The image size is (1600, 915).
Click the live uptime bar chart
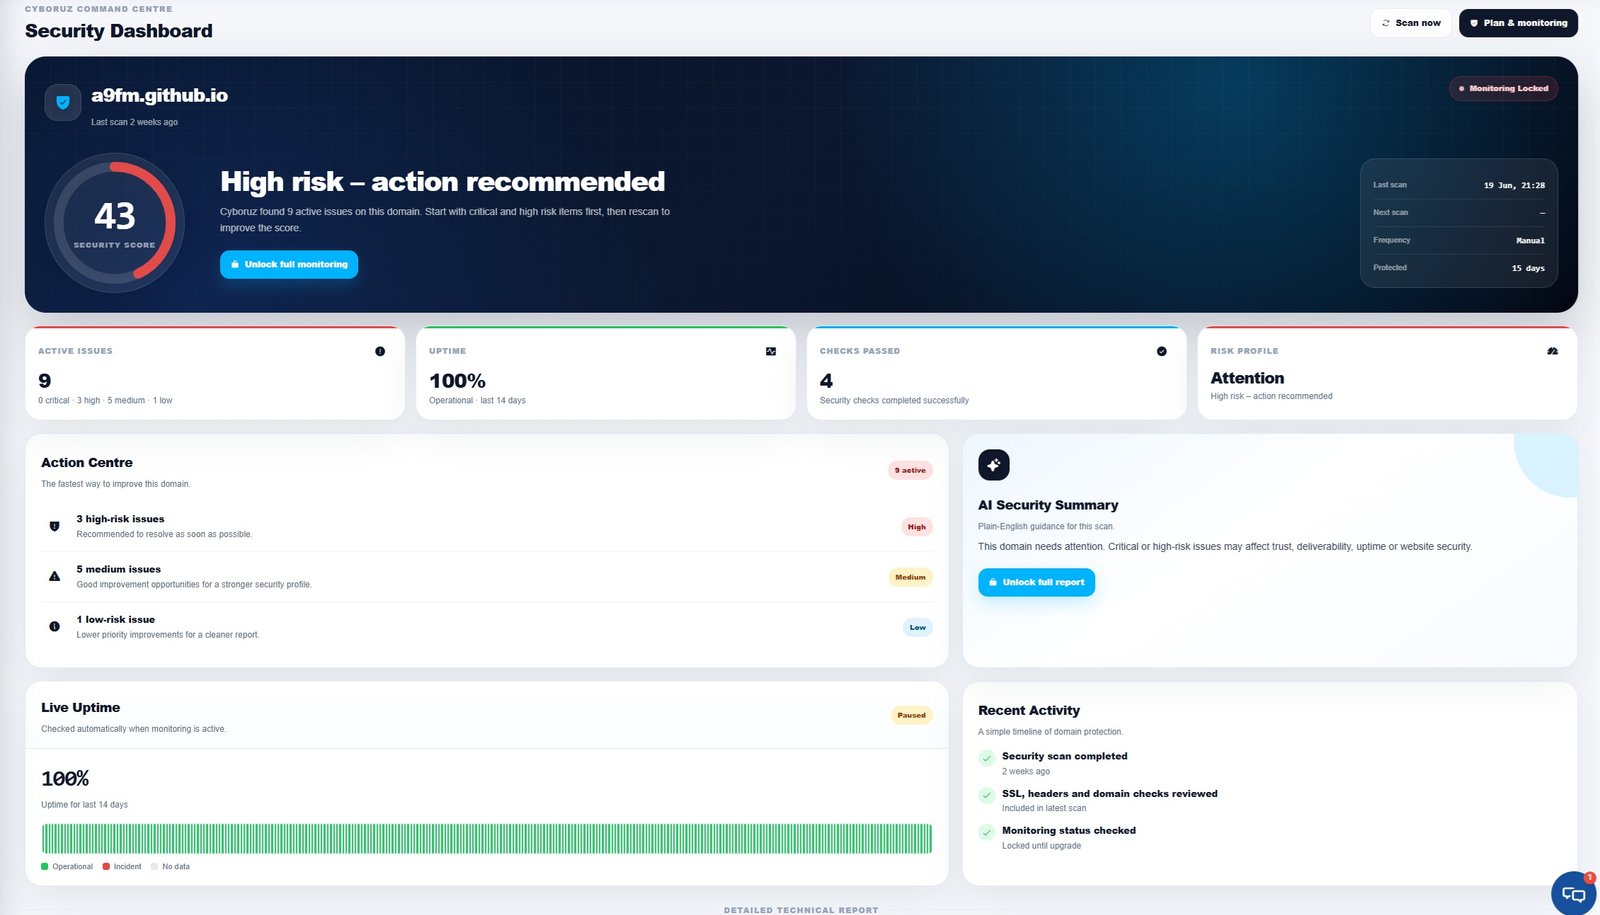486,839
